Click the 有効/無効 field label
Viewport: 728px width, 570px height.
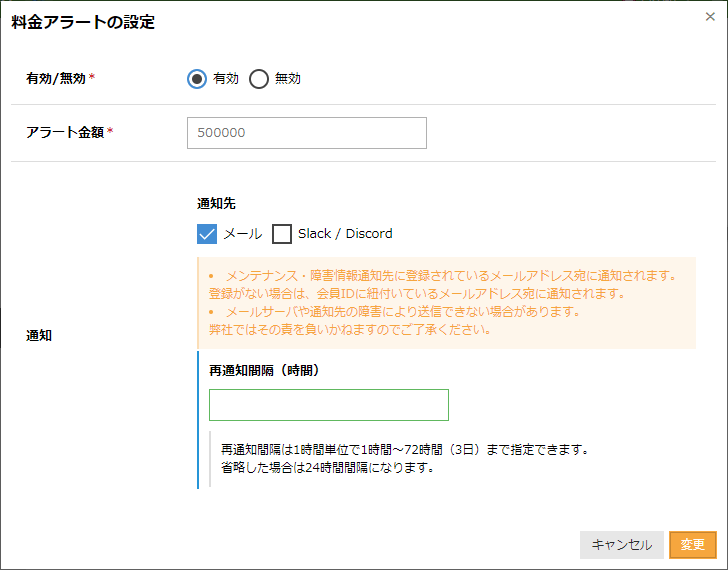pyautogui.click(x=55, y=79)
